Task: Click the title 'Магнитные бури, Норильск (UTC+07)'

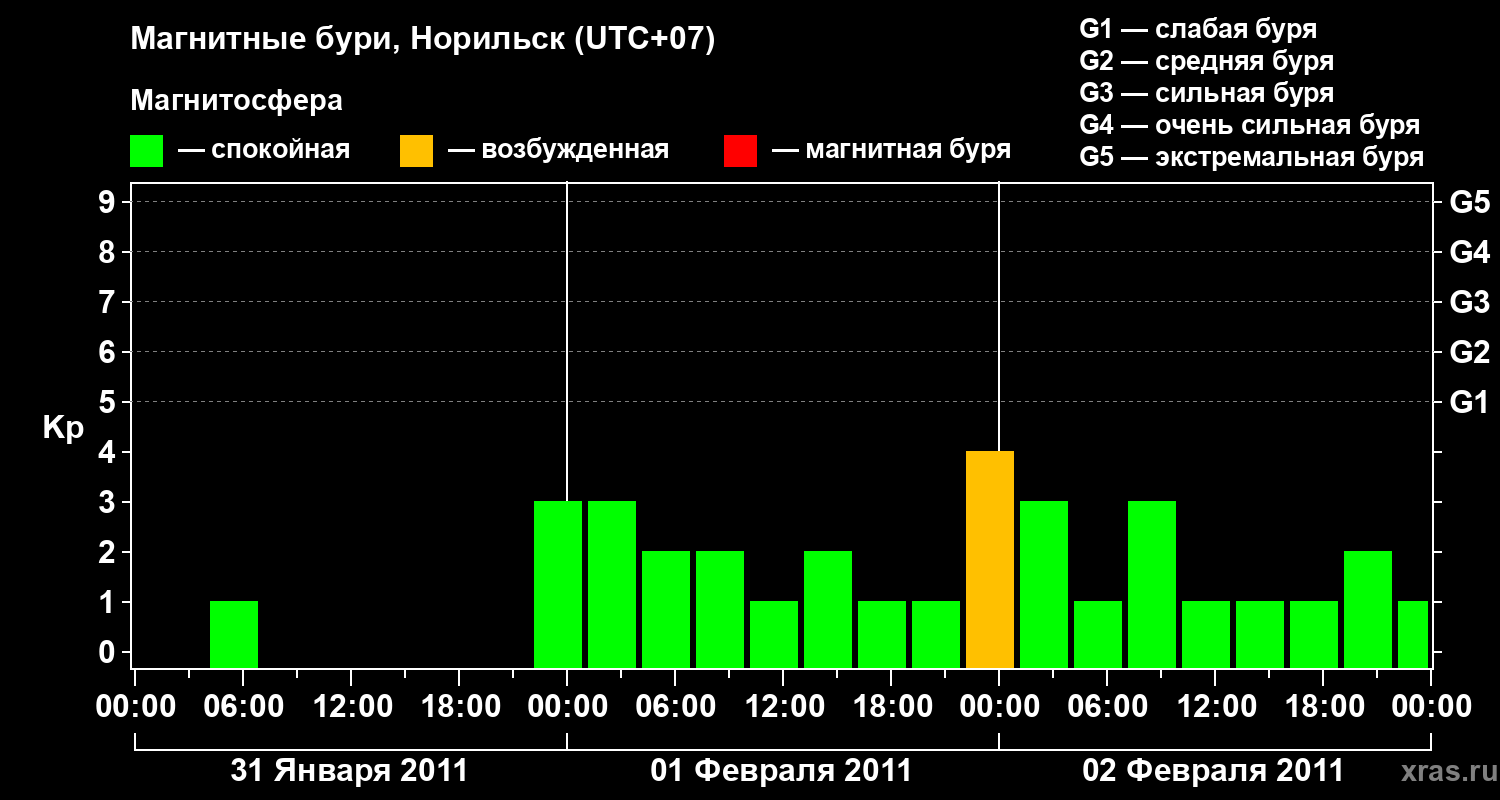Action: point(423,40)
